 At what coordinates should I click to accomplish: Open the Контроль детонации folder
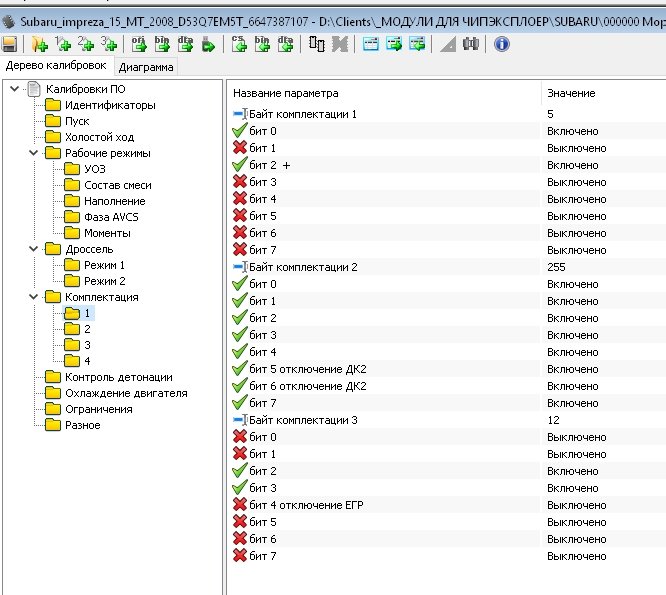coord(118,377)
